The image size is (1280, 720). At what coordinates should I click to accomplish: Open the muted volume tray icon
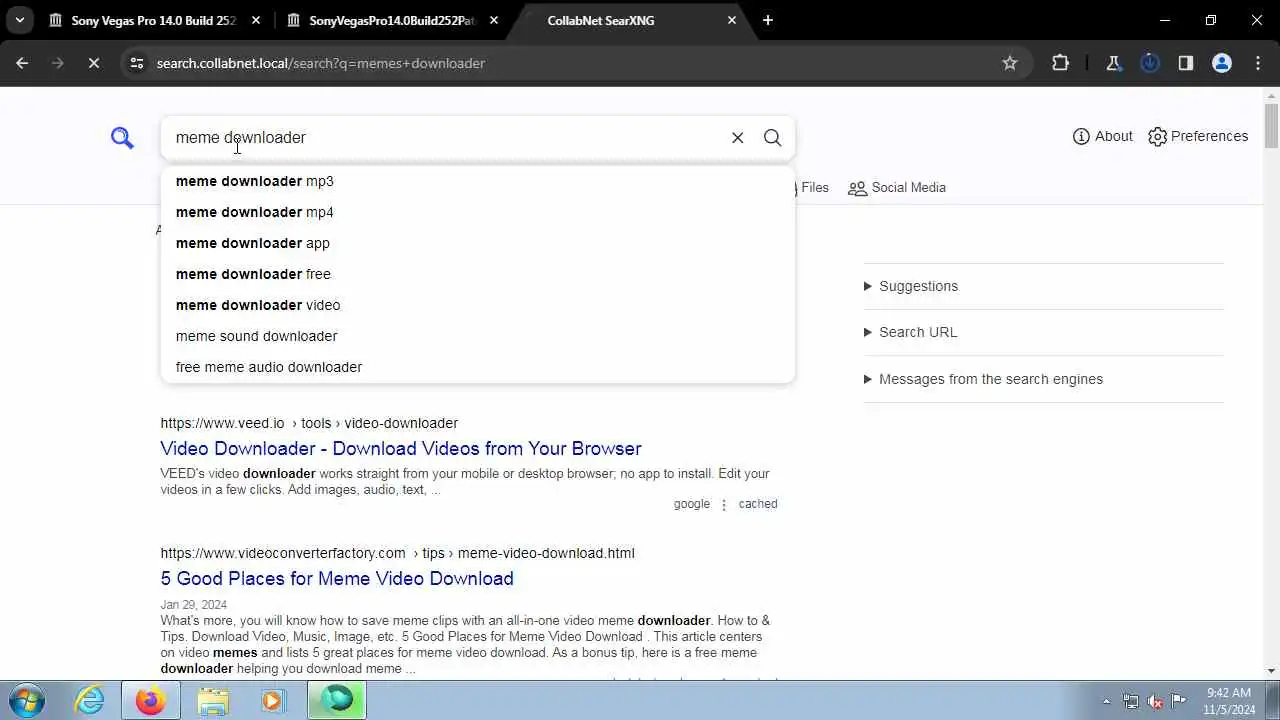1155,701
